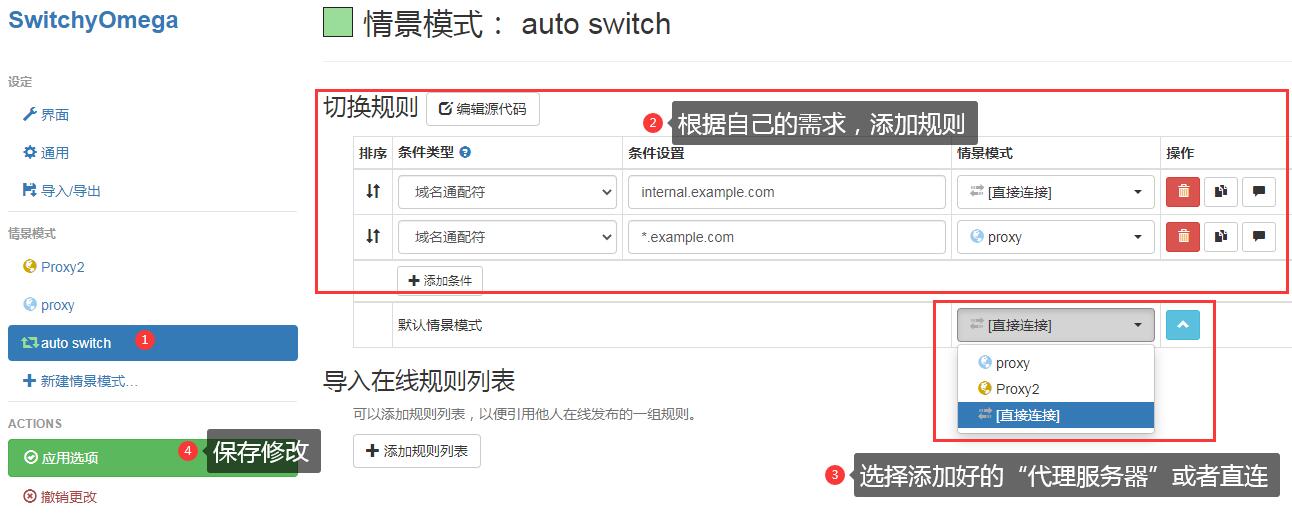The image size is (1292, 525).
Task: Open 通用 settings page
Action: (46, 153)
